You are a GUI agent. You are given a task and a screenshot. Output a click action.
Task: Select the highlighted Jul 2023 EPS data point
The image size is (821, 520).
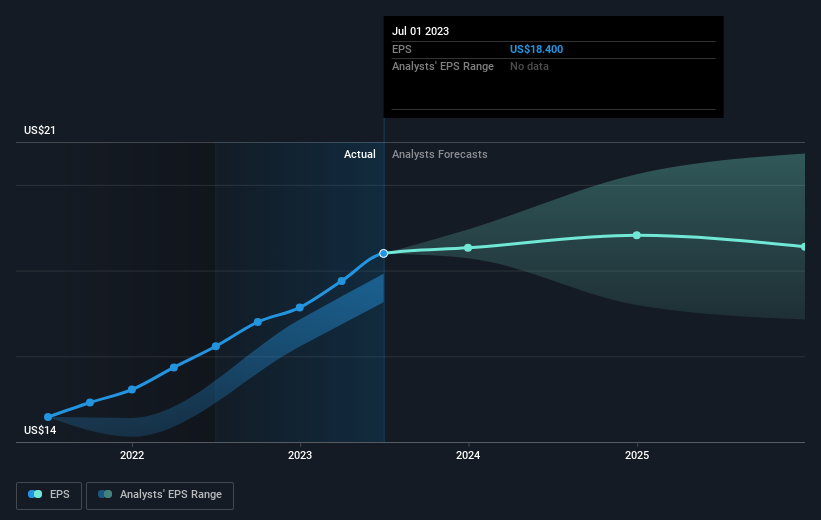pos(383,253)
